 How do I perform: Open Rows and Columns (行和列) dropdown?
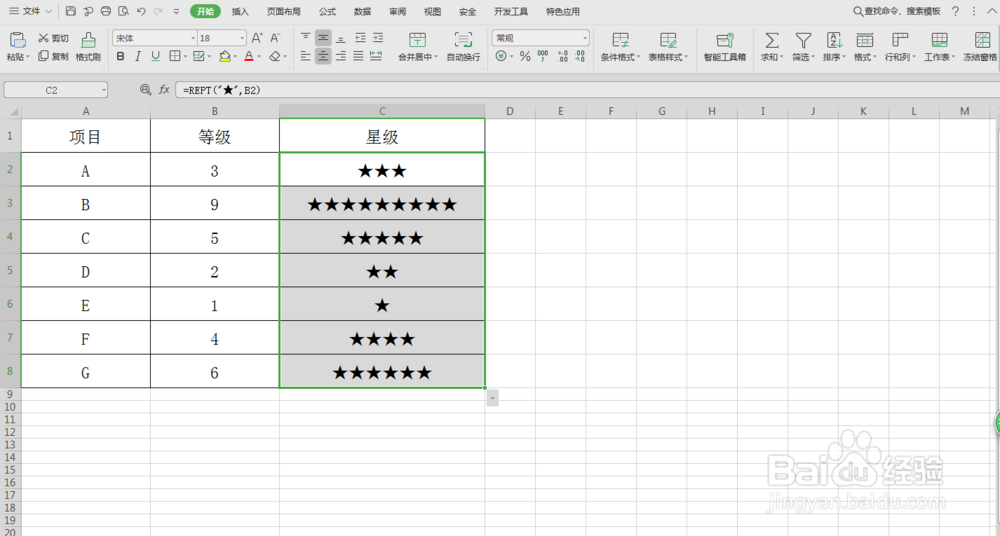tap(900, 46)
